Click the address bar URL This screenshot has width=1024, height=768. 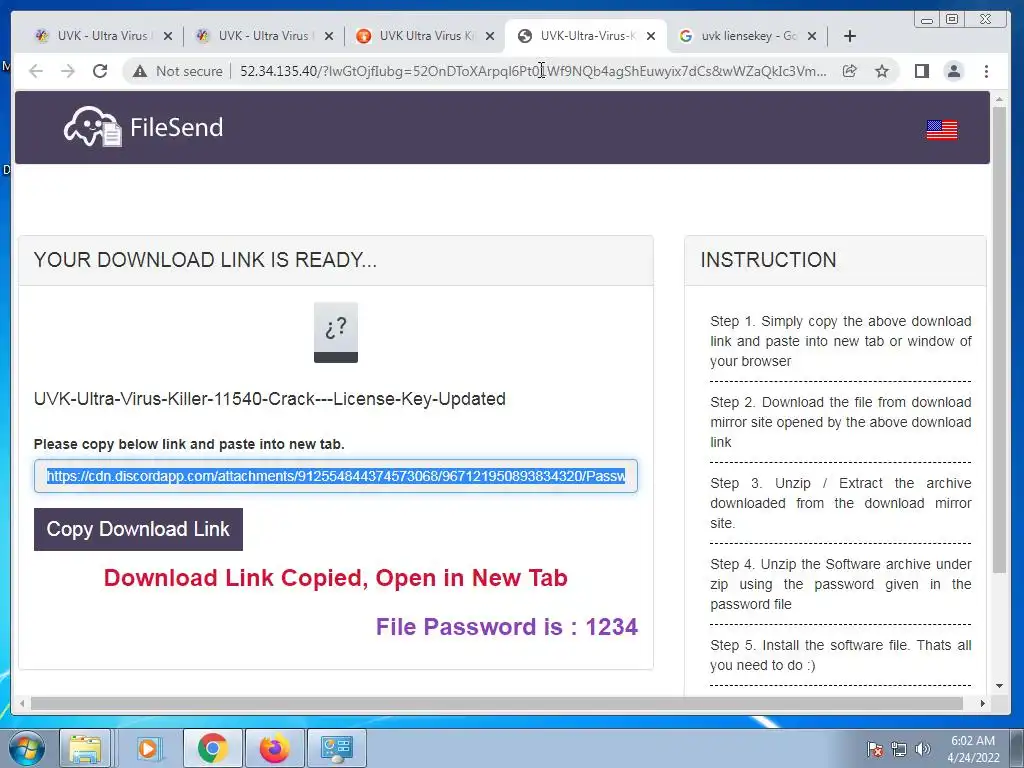point(533,71)
